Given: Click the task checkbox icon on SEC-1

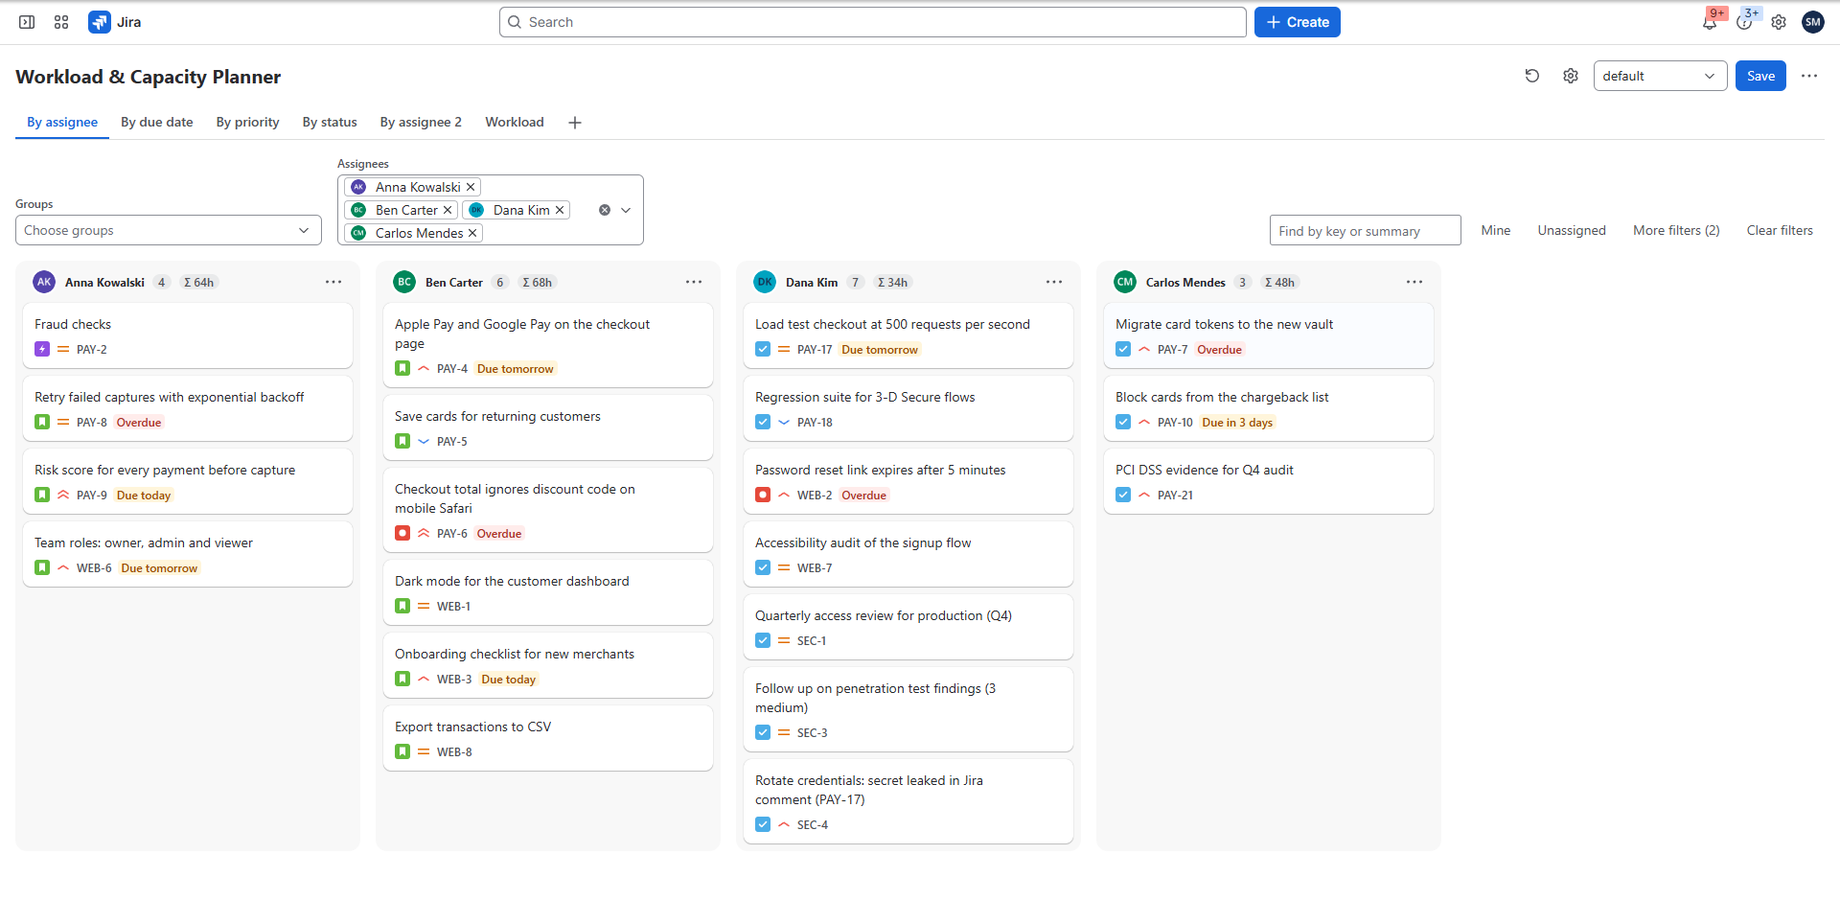Looking at the screenshot, I should click(x=763, y=641).
